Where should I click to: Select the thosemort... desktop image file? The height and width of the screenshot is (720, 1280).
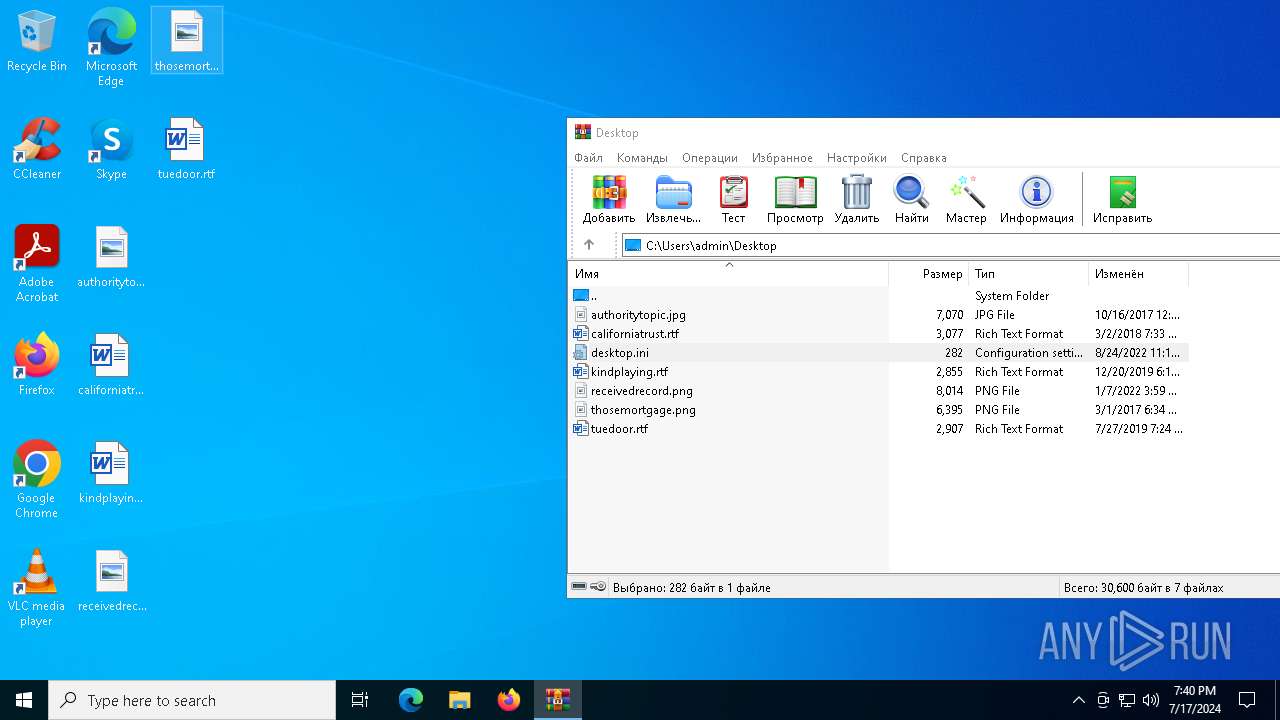click(x=186, y=42)
